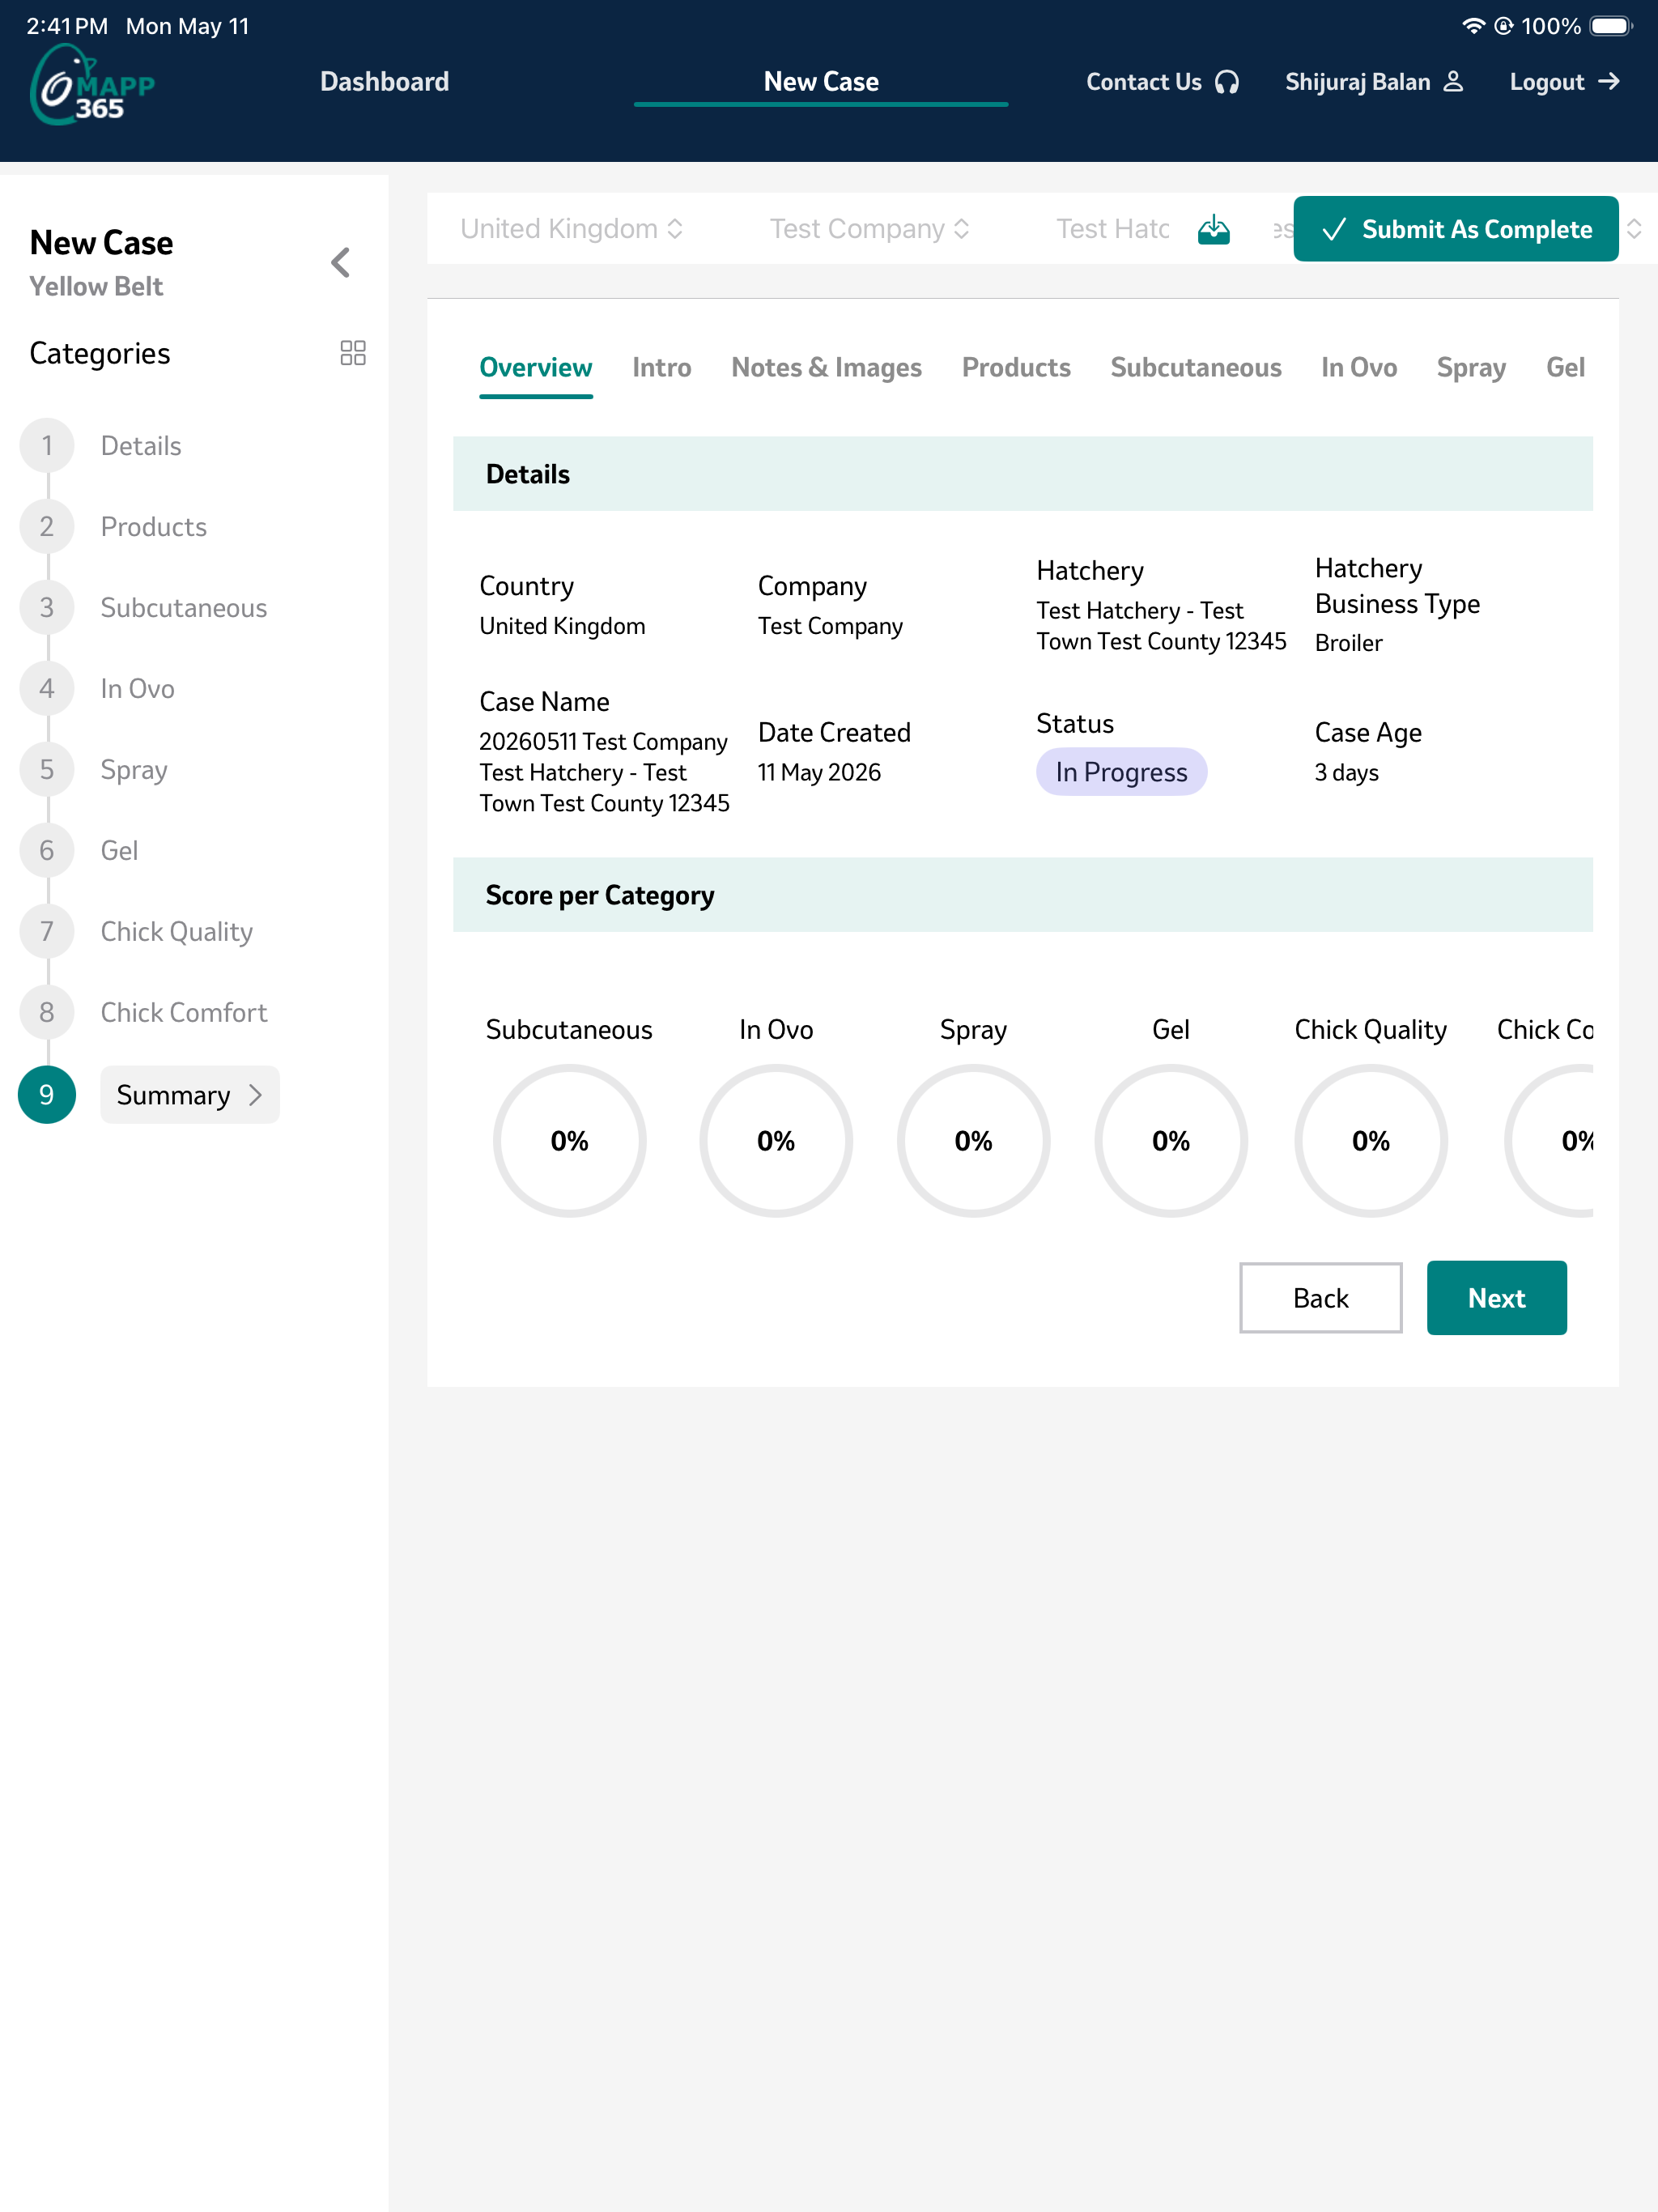The height and width of the screenshot is (2212, 1658).
Task: Go to Spray category in sidebar
Action: tap(134, 770)
